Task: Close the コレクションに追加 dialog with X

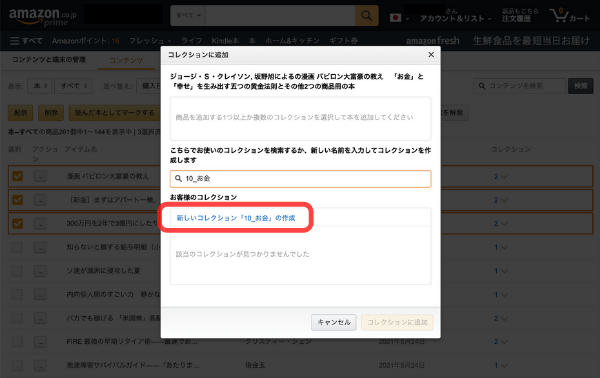Action: click(431, 55)
